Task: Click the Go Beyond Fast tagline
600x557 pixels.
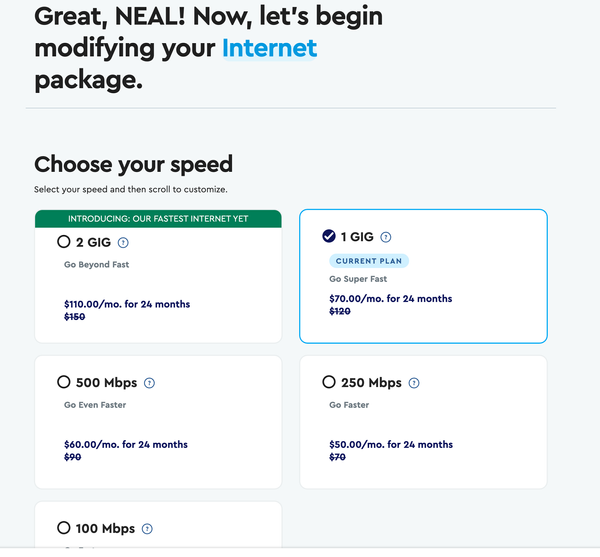Action: coord(96,265)
